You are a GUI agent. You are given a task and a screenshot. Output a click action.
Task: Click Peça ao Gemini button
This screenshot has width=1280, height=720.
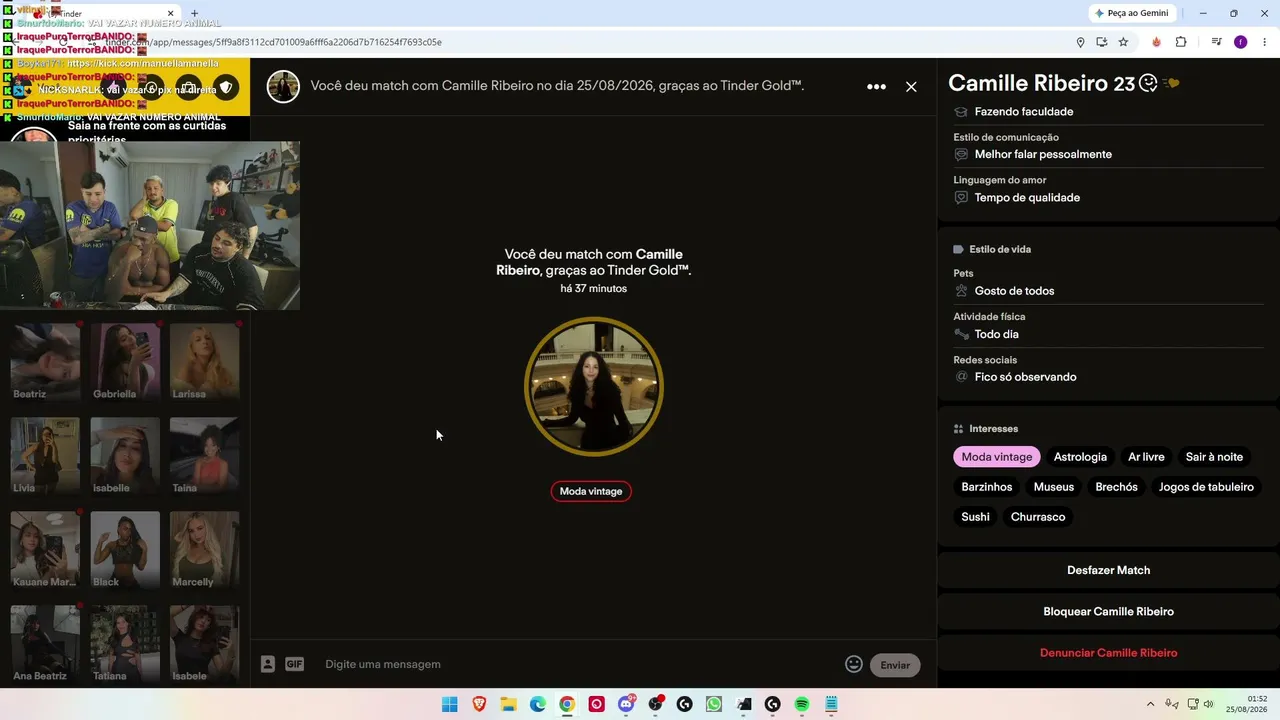tap(1132, 13)
